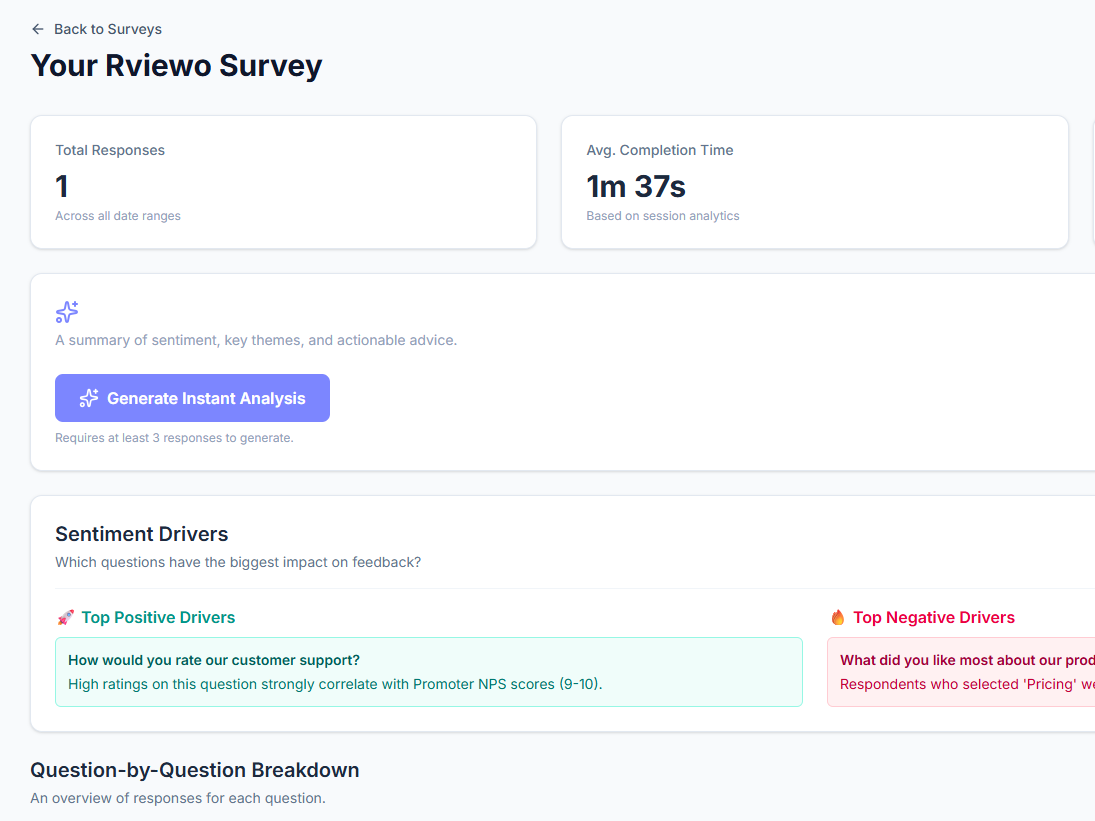
Task: Click the Top Negative Drivers label
Action: 933,618
